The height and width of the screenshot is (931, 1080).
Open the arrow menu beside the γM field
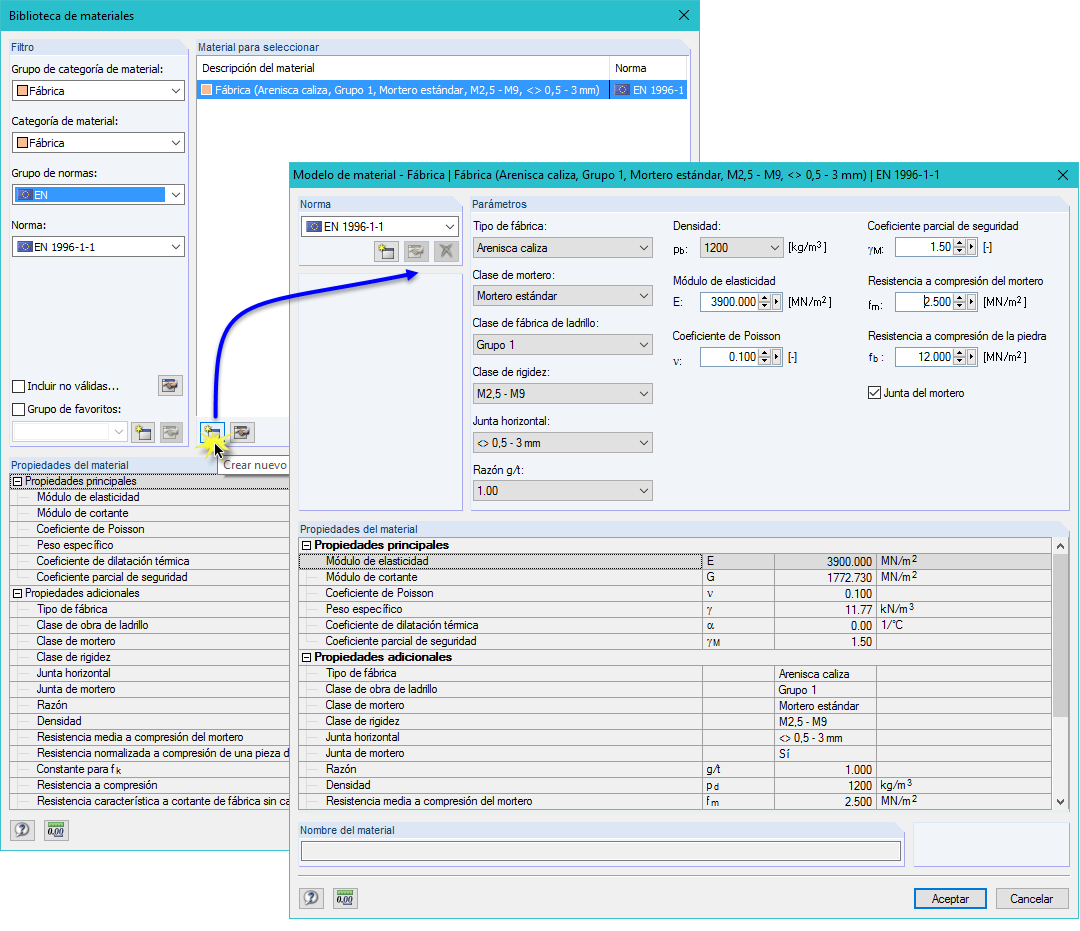972,247
